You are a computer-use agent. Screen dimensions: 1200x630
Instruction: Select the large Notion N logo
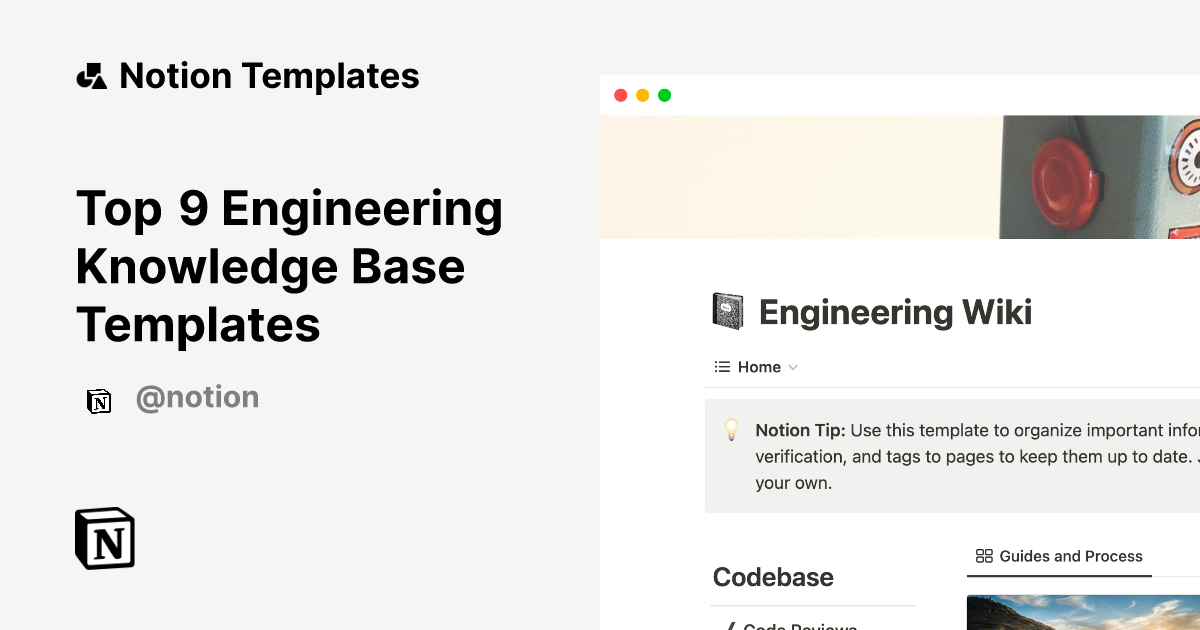click(x=103, y=538)
